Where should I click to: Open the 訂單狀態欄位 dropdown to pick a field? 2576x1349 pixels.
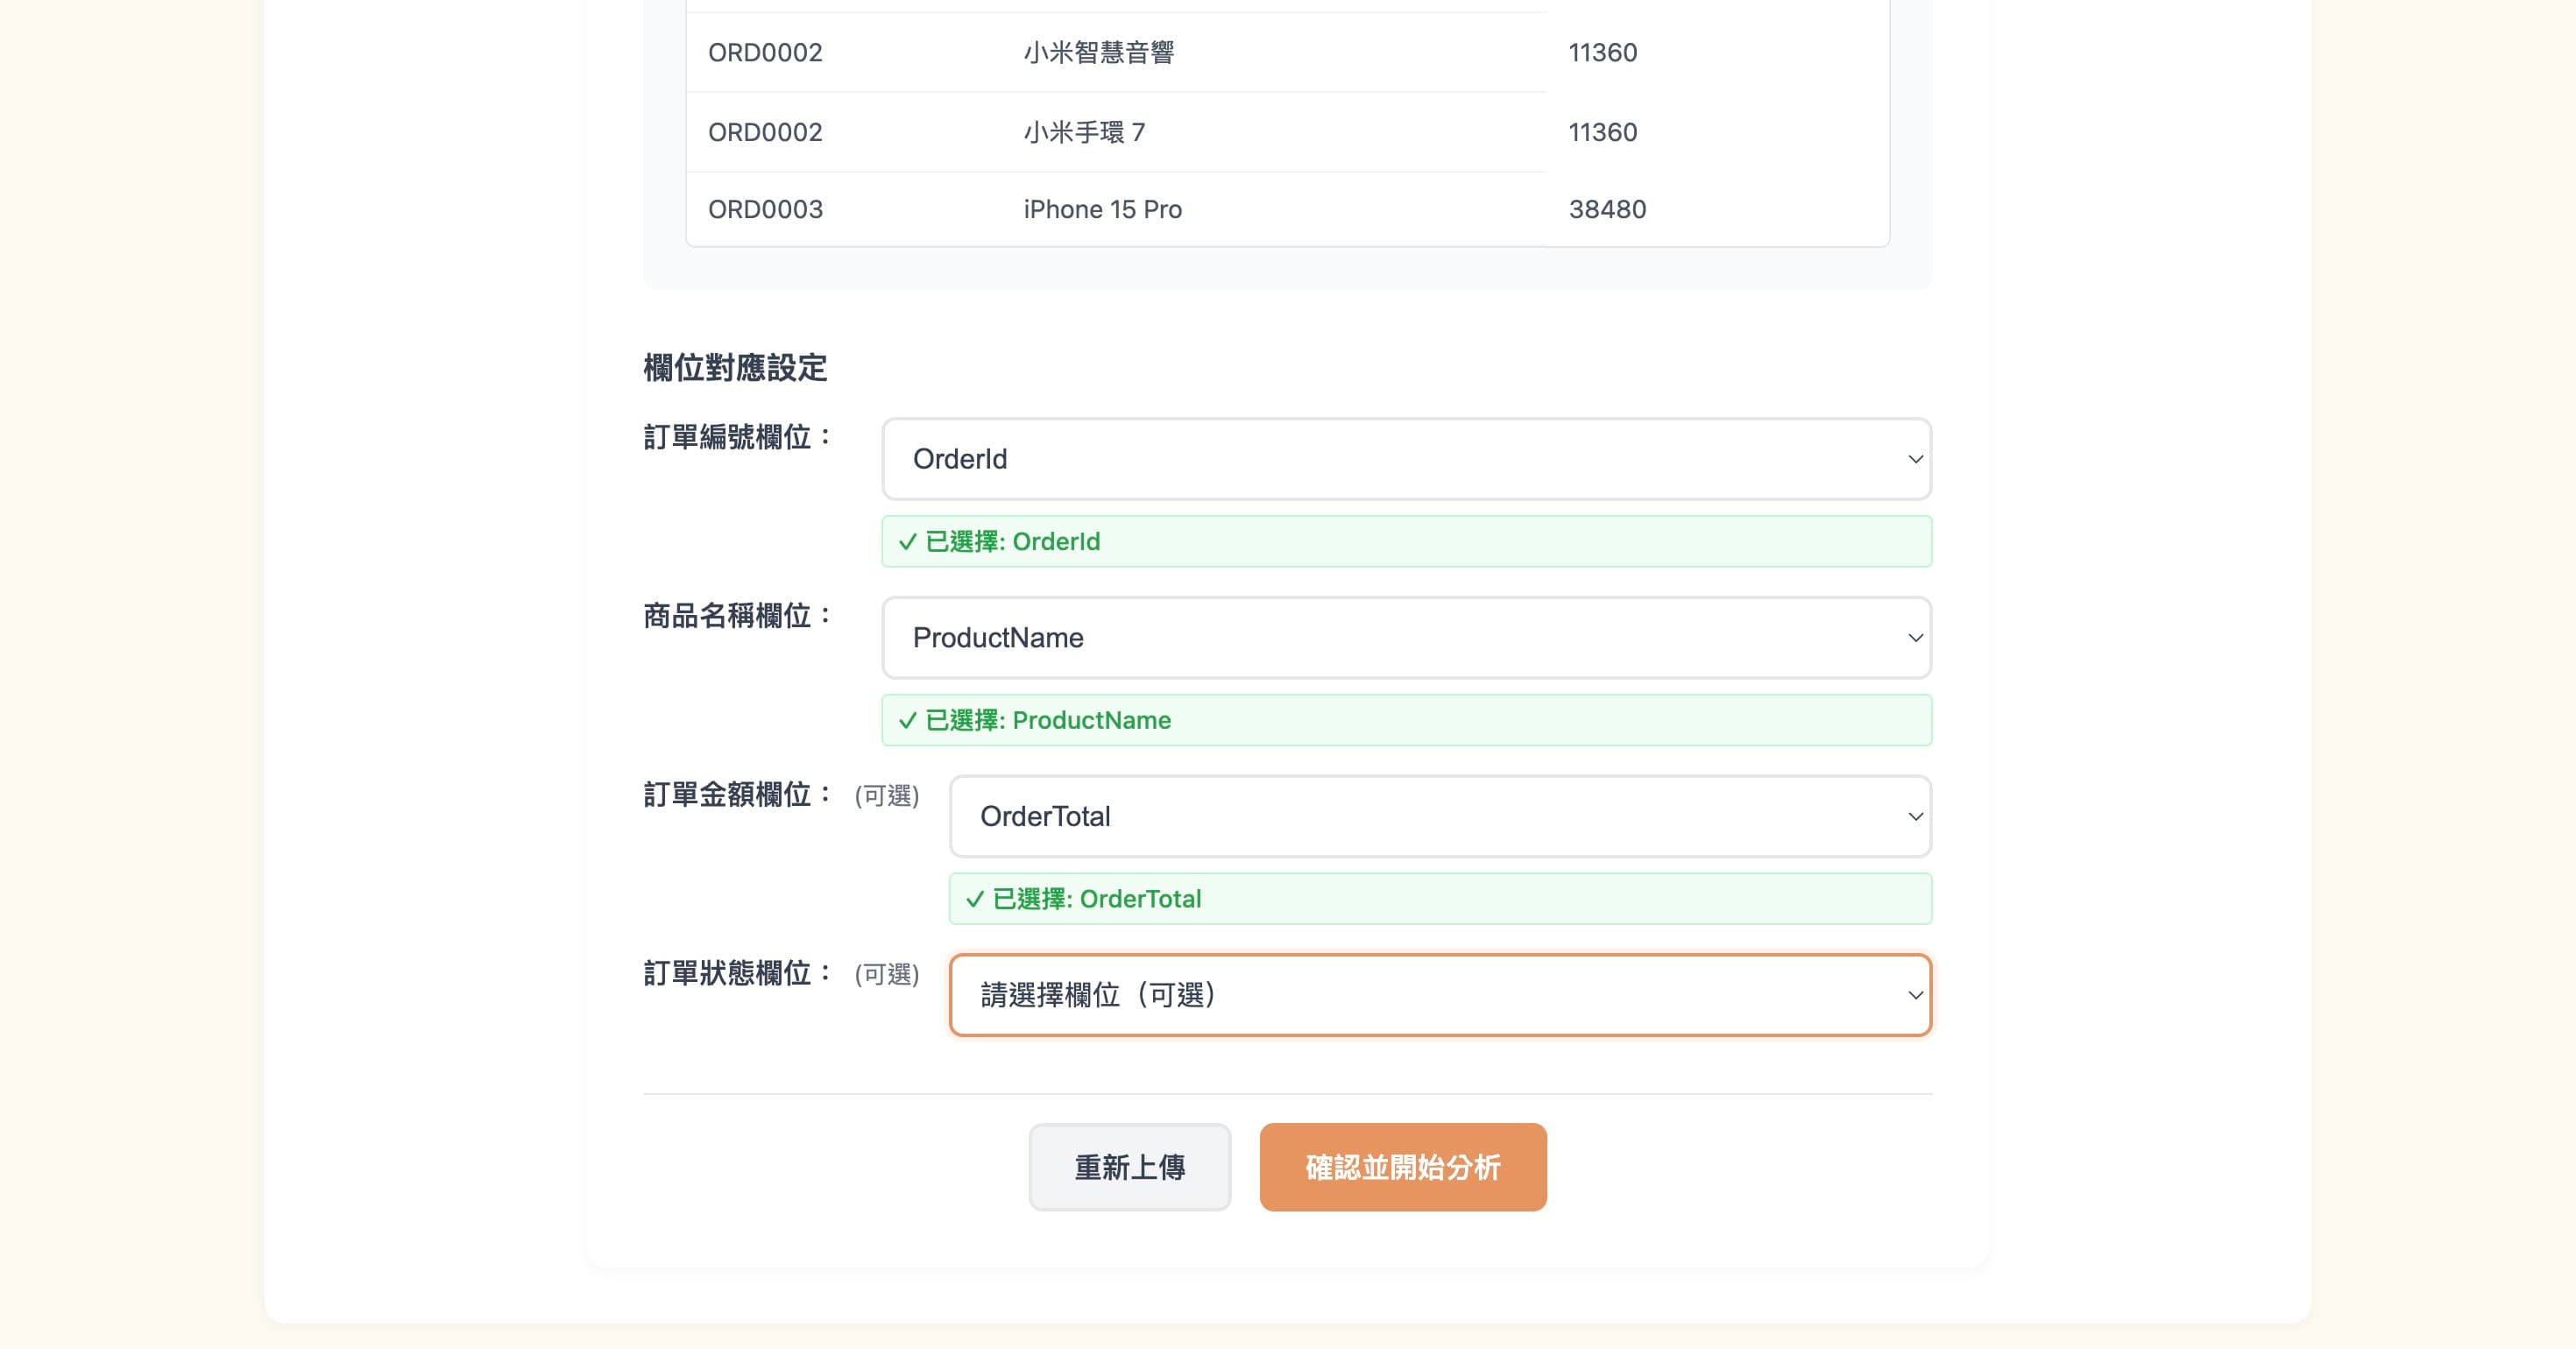1438,995
